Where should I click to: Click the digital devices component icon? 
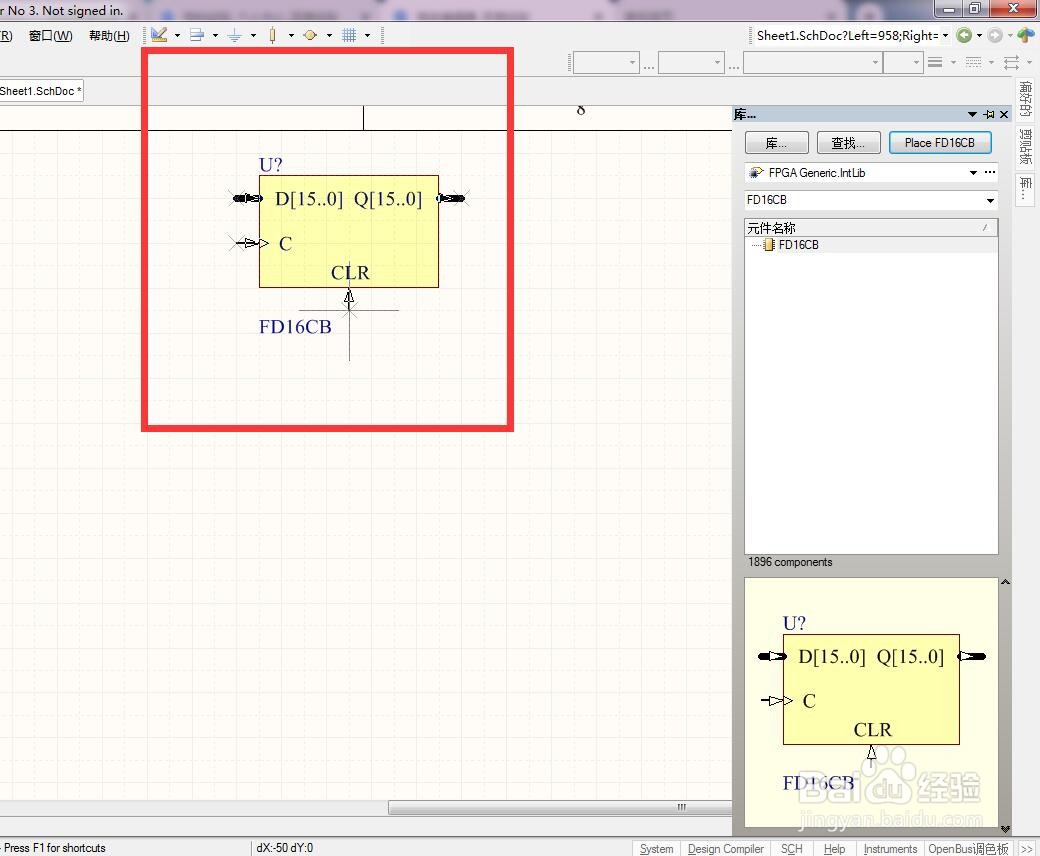point(273,35)
